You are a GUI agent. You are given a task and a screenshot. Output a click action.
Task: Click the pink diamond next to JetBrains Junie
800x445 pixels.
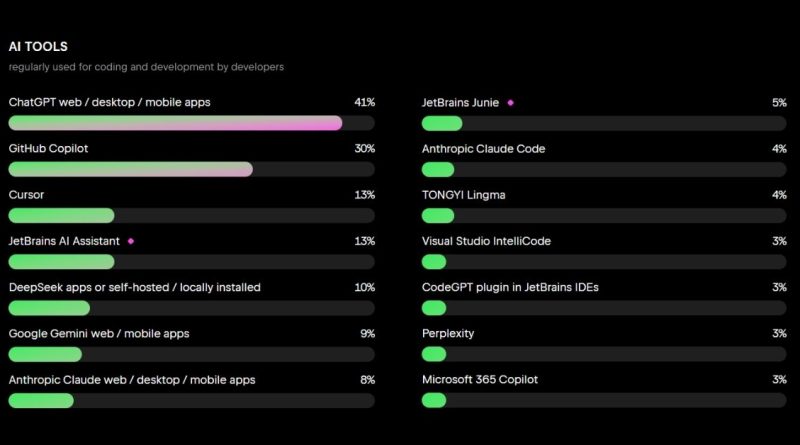[x=510, y=102]
